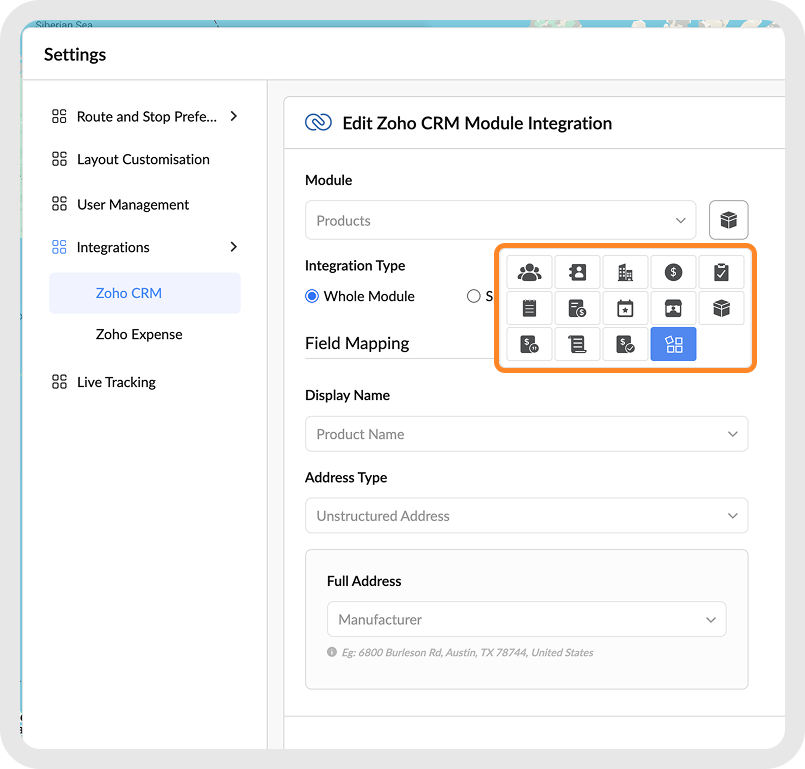
Task: Pick the box icon inside the icon picker
Action: point(721,308)
